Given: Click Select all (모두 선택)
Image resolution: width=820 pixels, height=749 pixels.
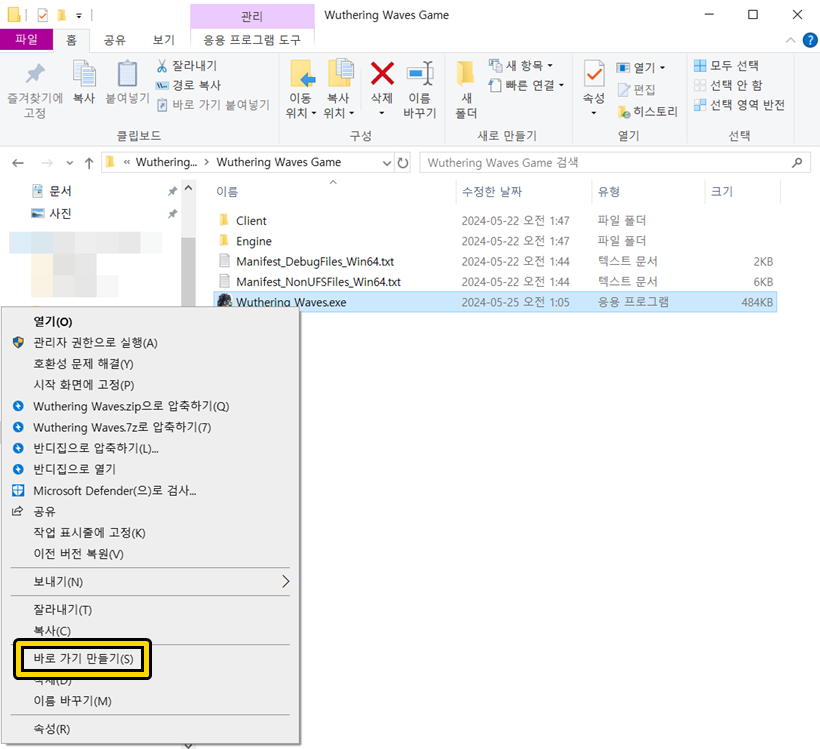Looking at the screenshot, I should click(x=726, y=65).
